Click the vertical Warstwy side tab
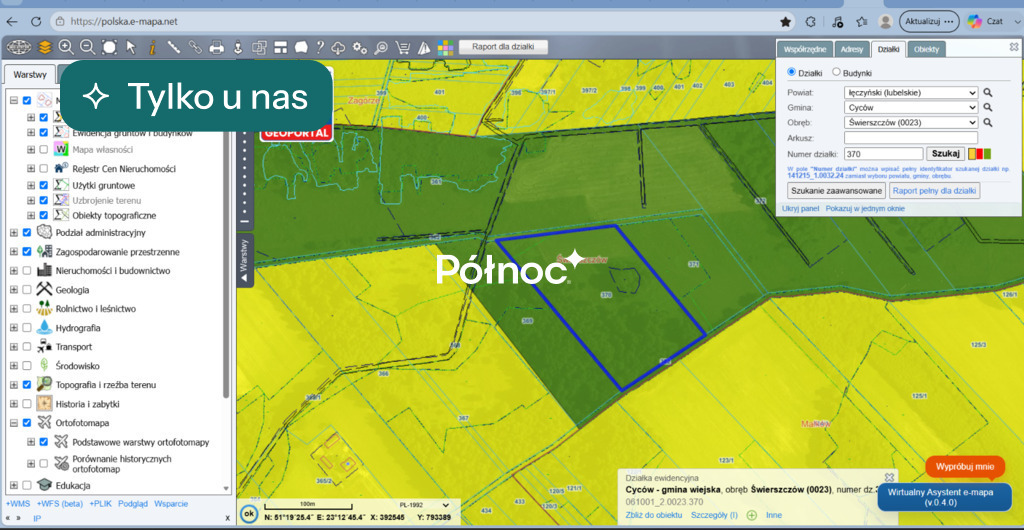 pos(245,261)
